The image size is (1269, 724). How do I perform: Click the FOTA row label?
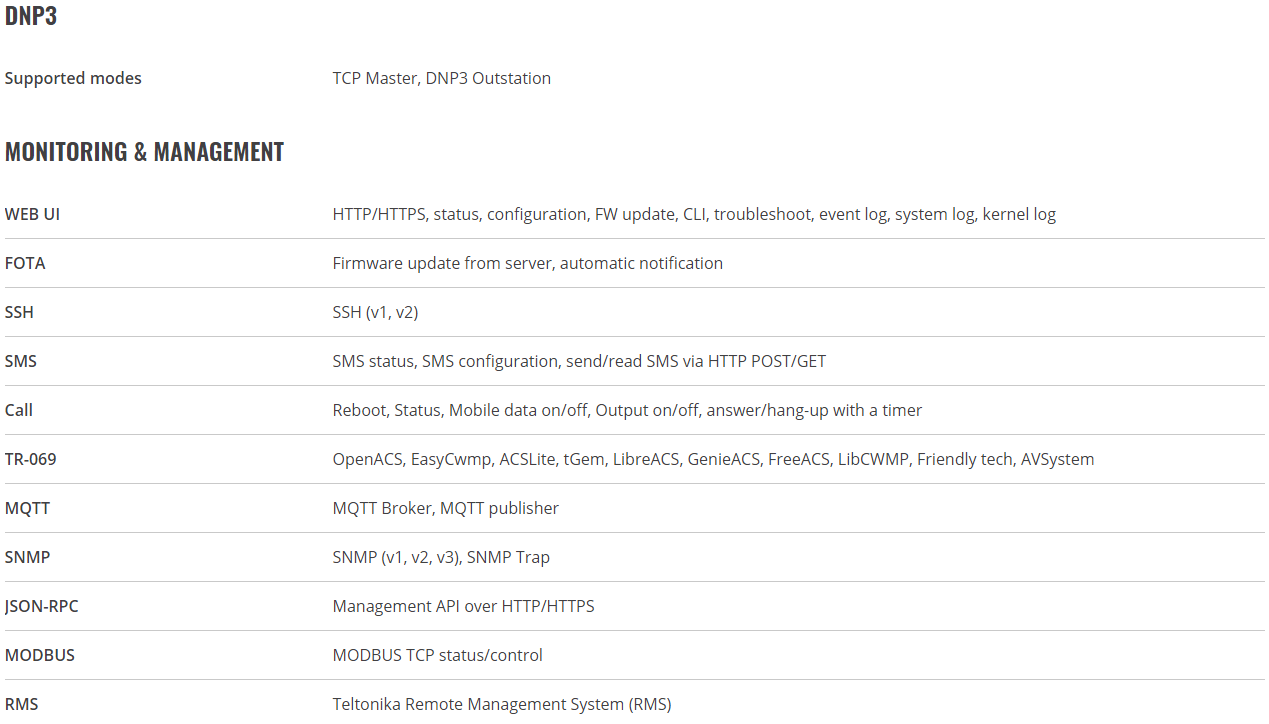(x=25, y=263)
